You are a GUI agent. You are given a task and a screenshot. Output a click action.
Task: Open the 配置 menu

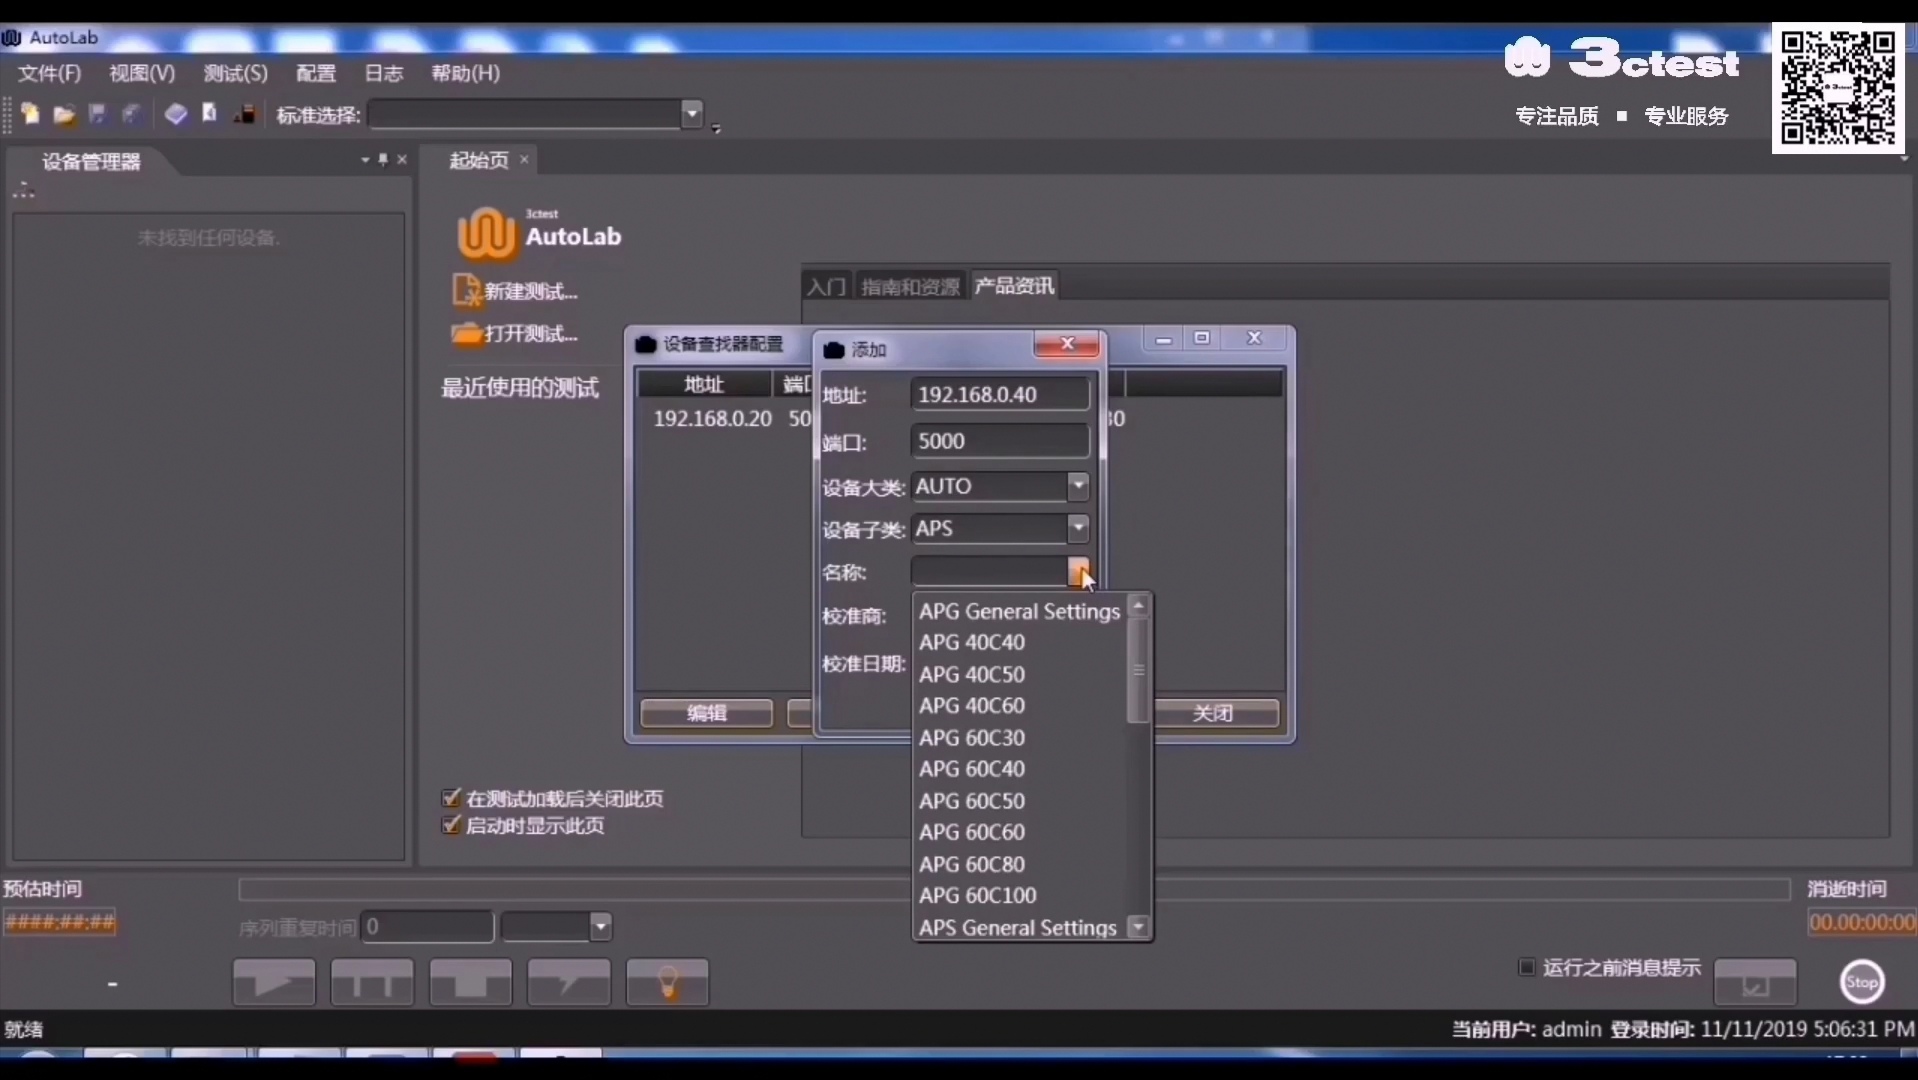(316, 73)
